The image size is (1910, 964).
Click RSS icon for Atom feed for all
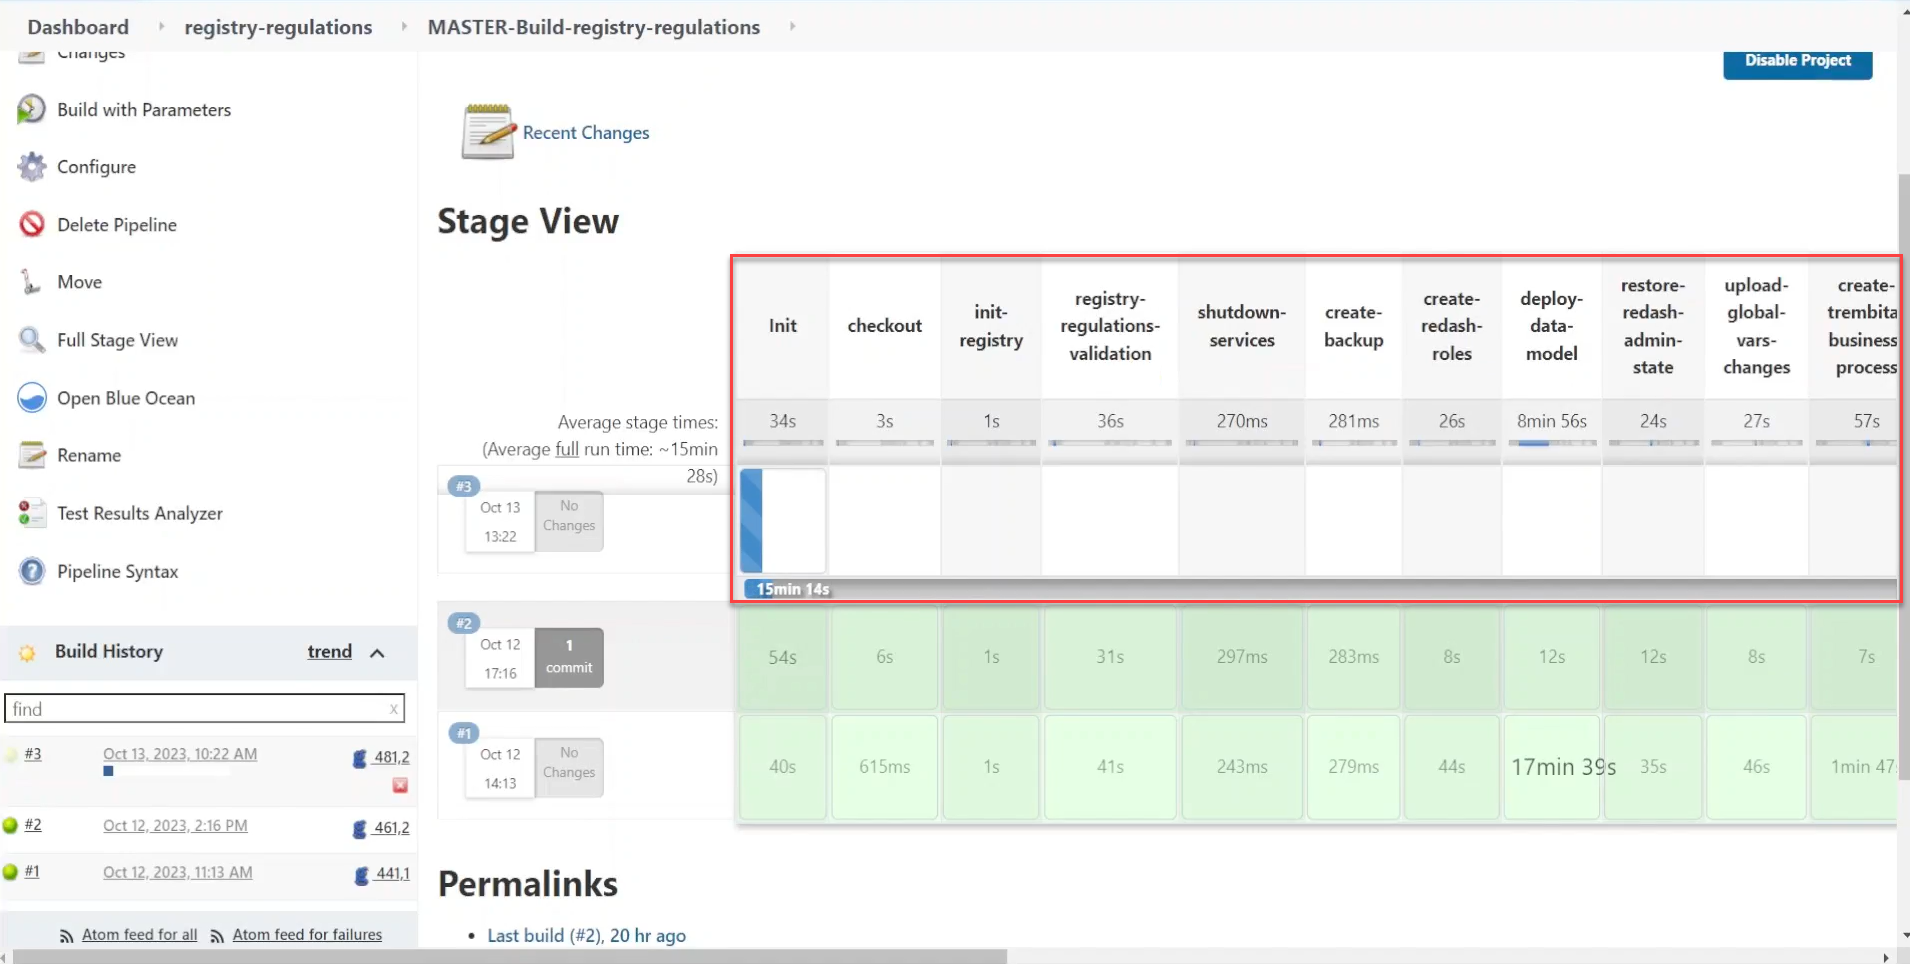(66, 936)
